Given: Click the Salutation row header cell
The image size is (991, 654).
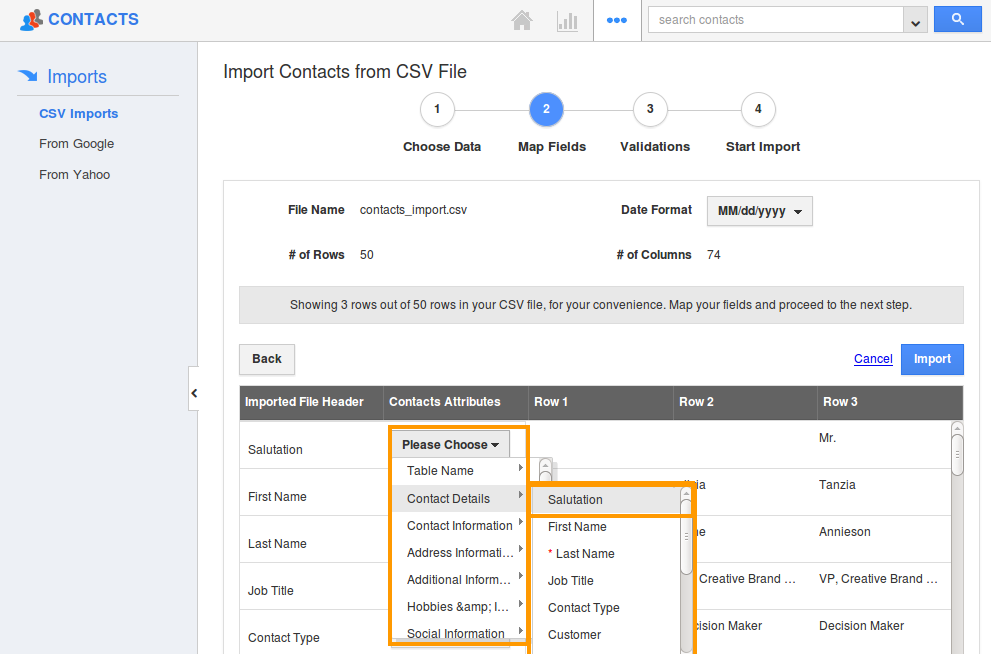Looking at the screenshot, I should tap(275, 450).
